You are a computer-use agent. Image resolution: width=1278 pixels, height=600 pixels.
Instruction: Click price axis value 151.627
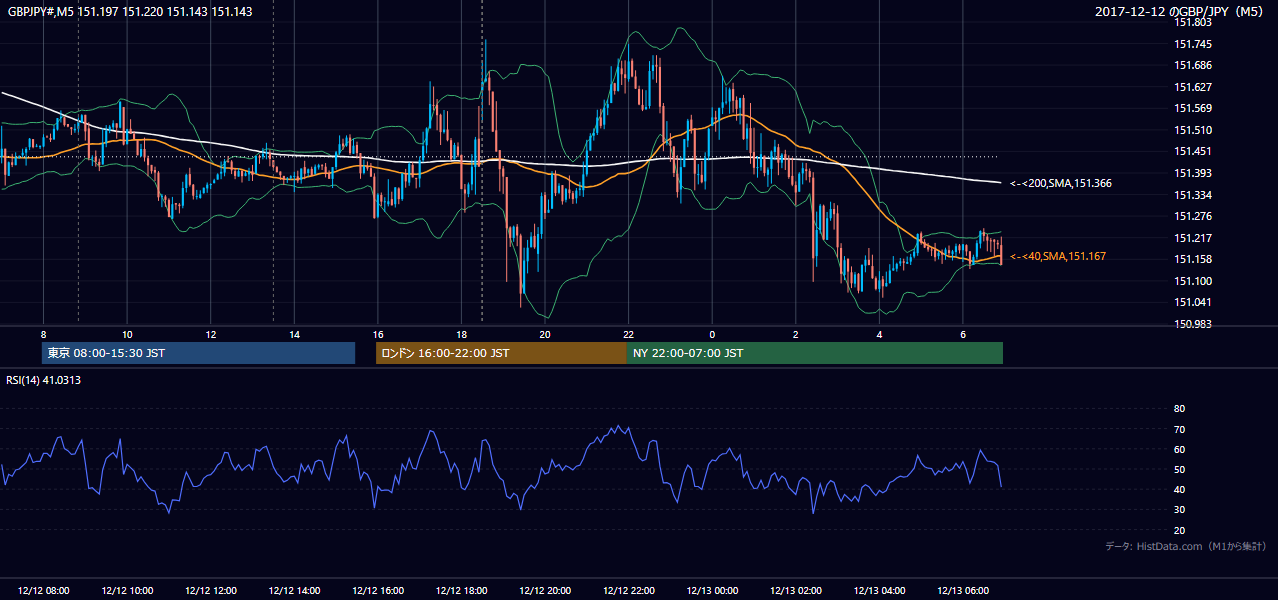pyautogui.click(x=1193, y=87)
